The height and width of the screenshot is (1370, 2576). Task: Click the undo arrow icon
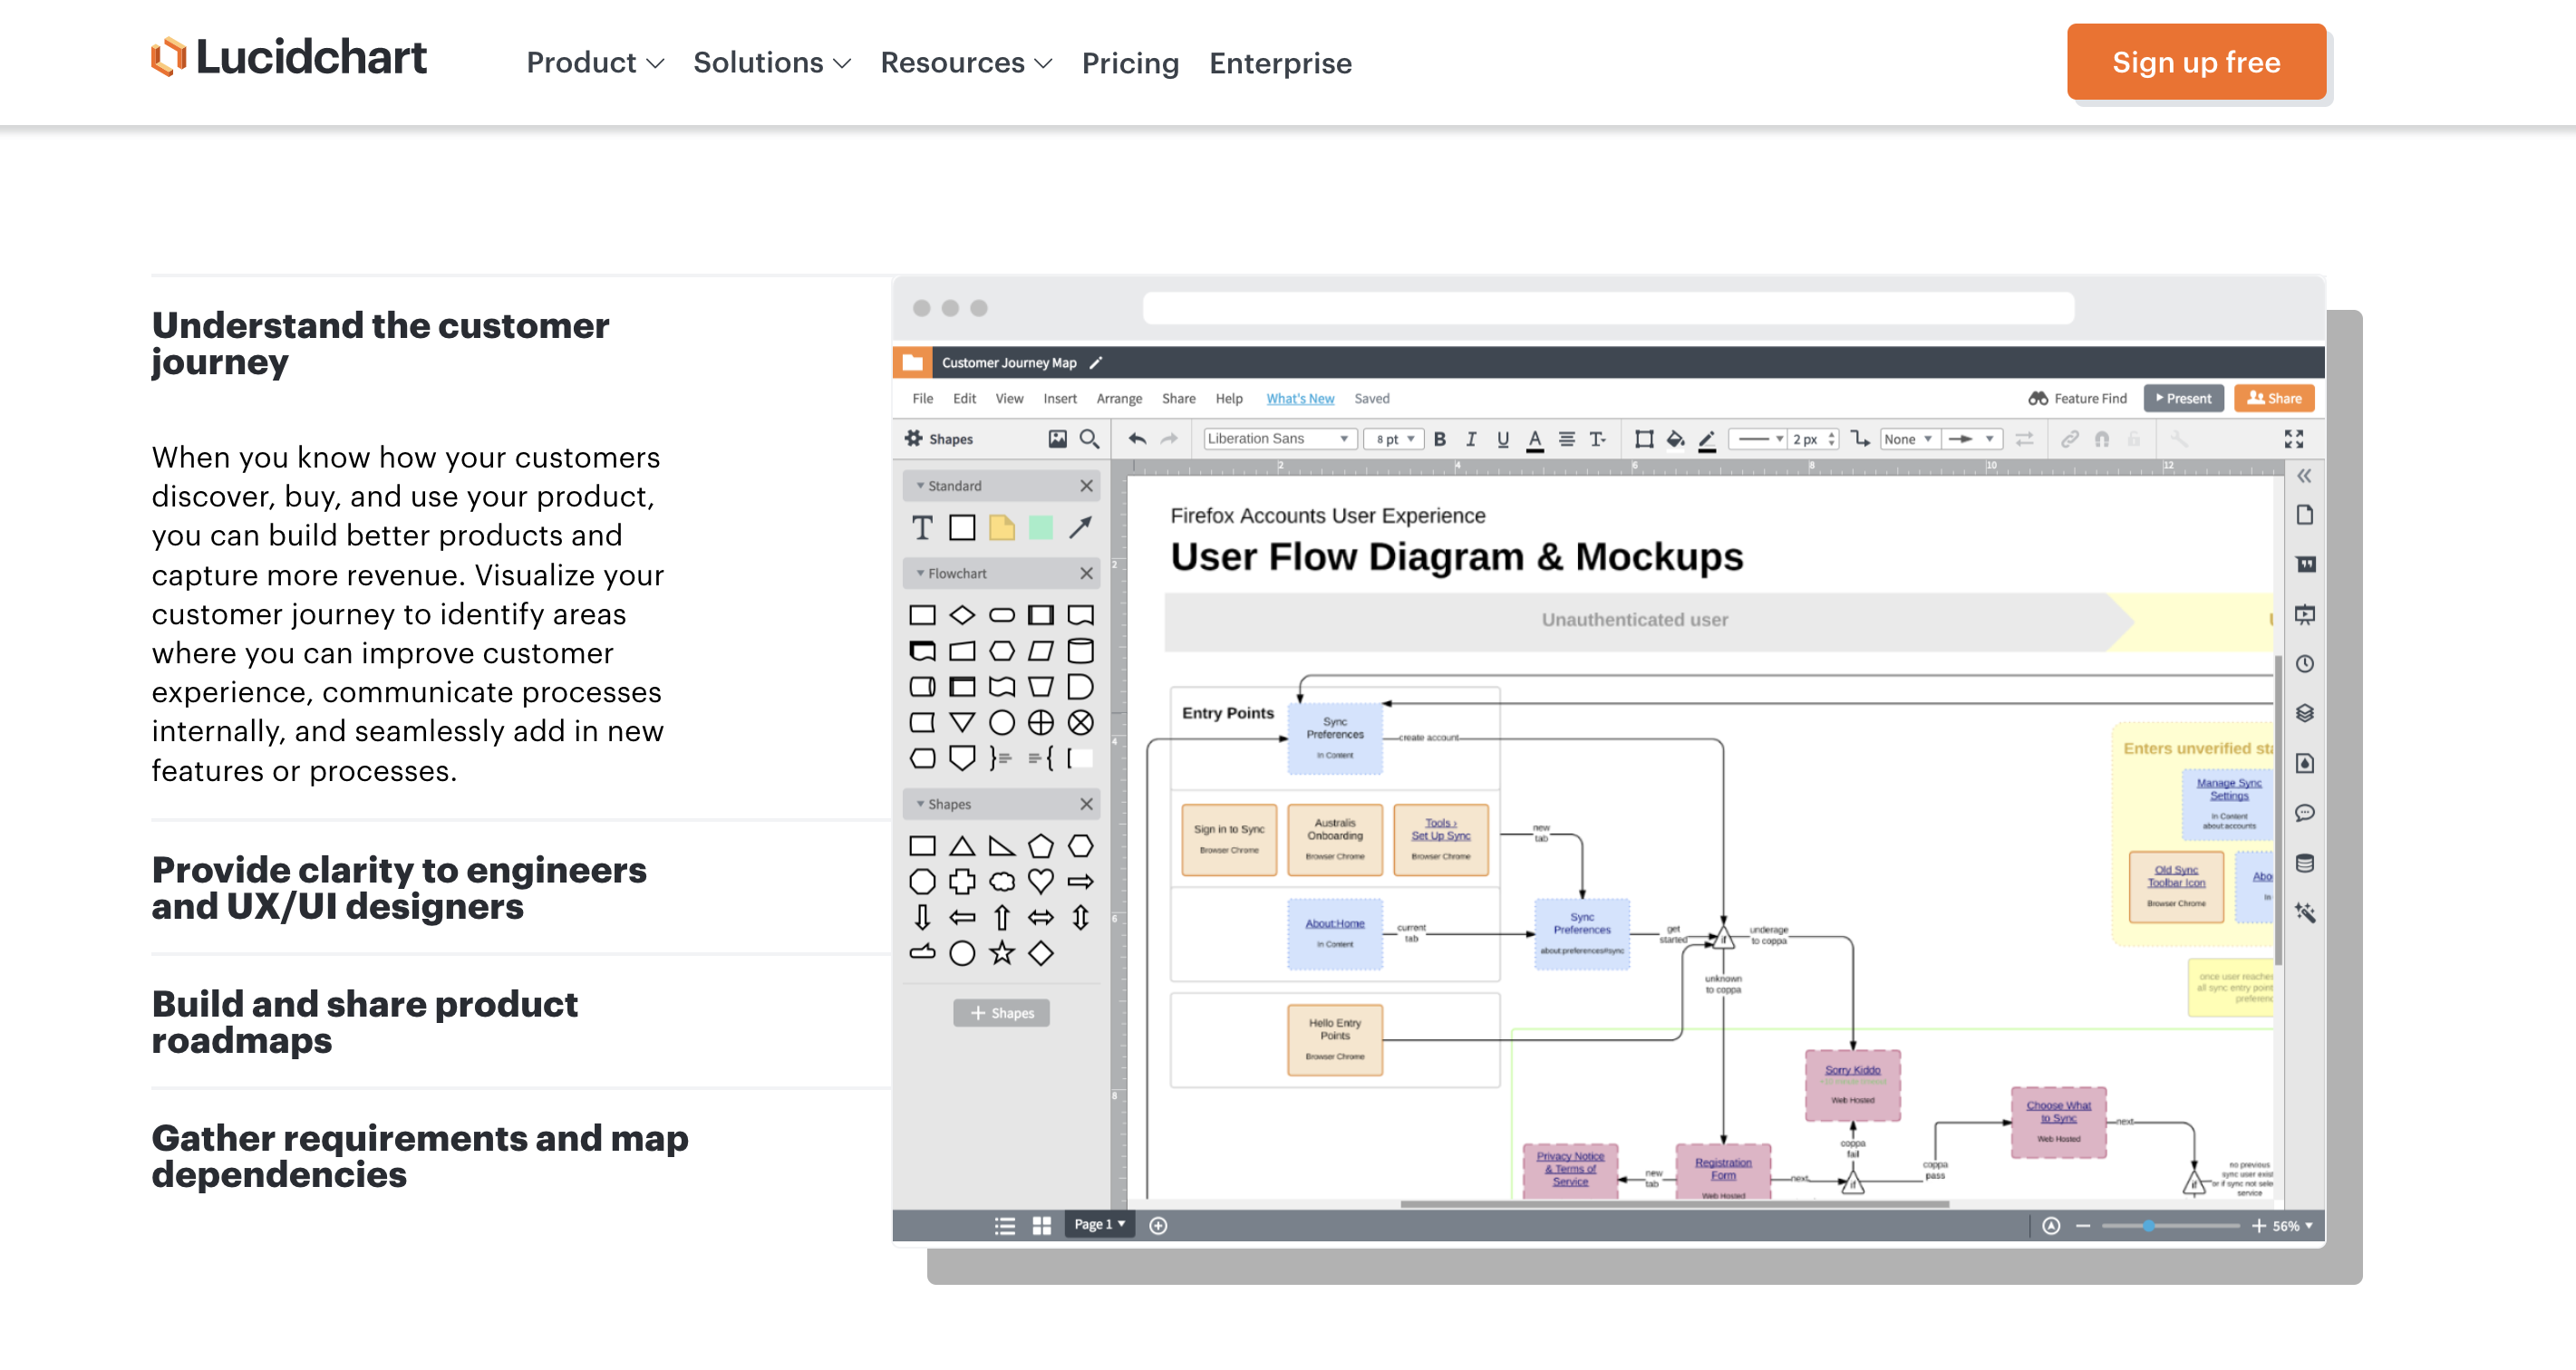(x=1137, y=439)
